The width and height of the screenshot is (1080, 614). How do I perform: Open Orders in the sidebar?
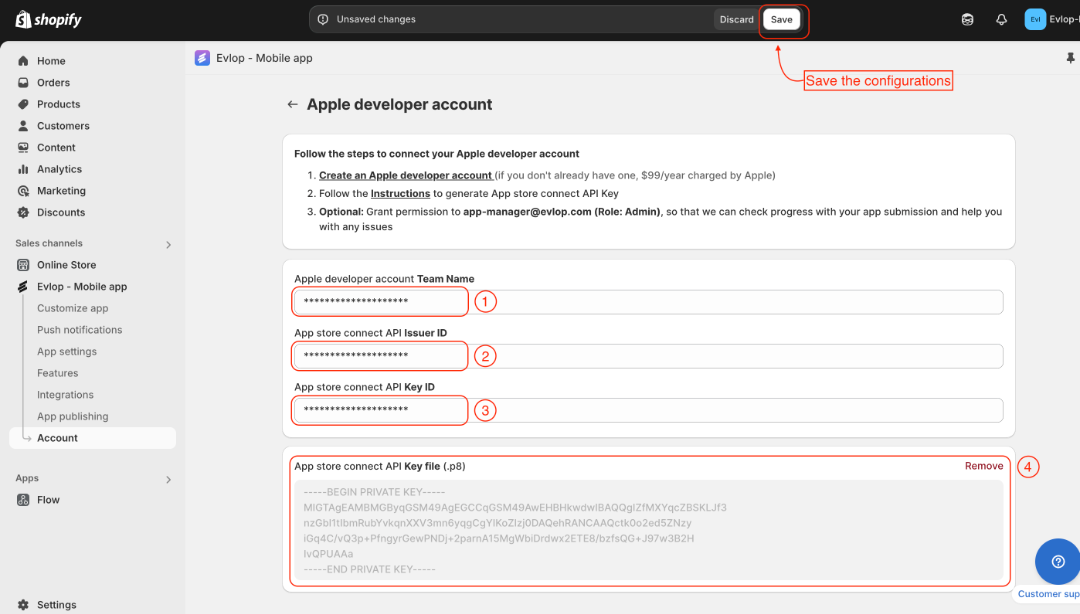tap(53, 83)
